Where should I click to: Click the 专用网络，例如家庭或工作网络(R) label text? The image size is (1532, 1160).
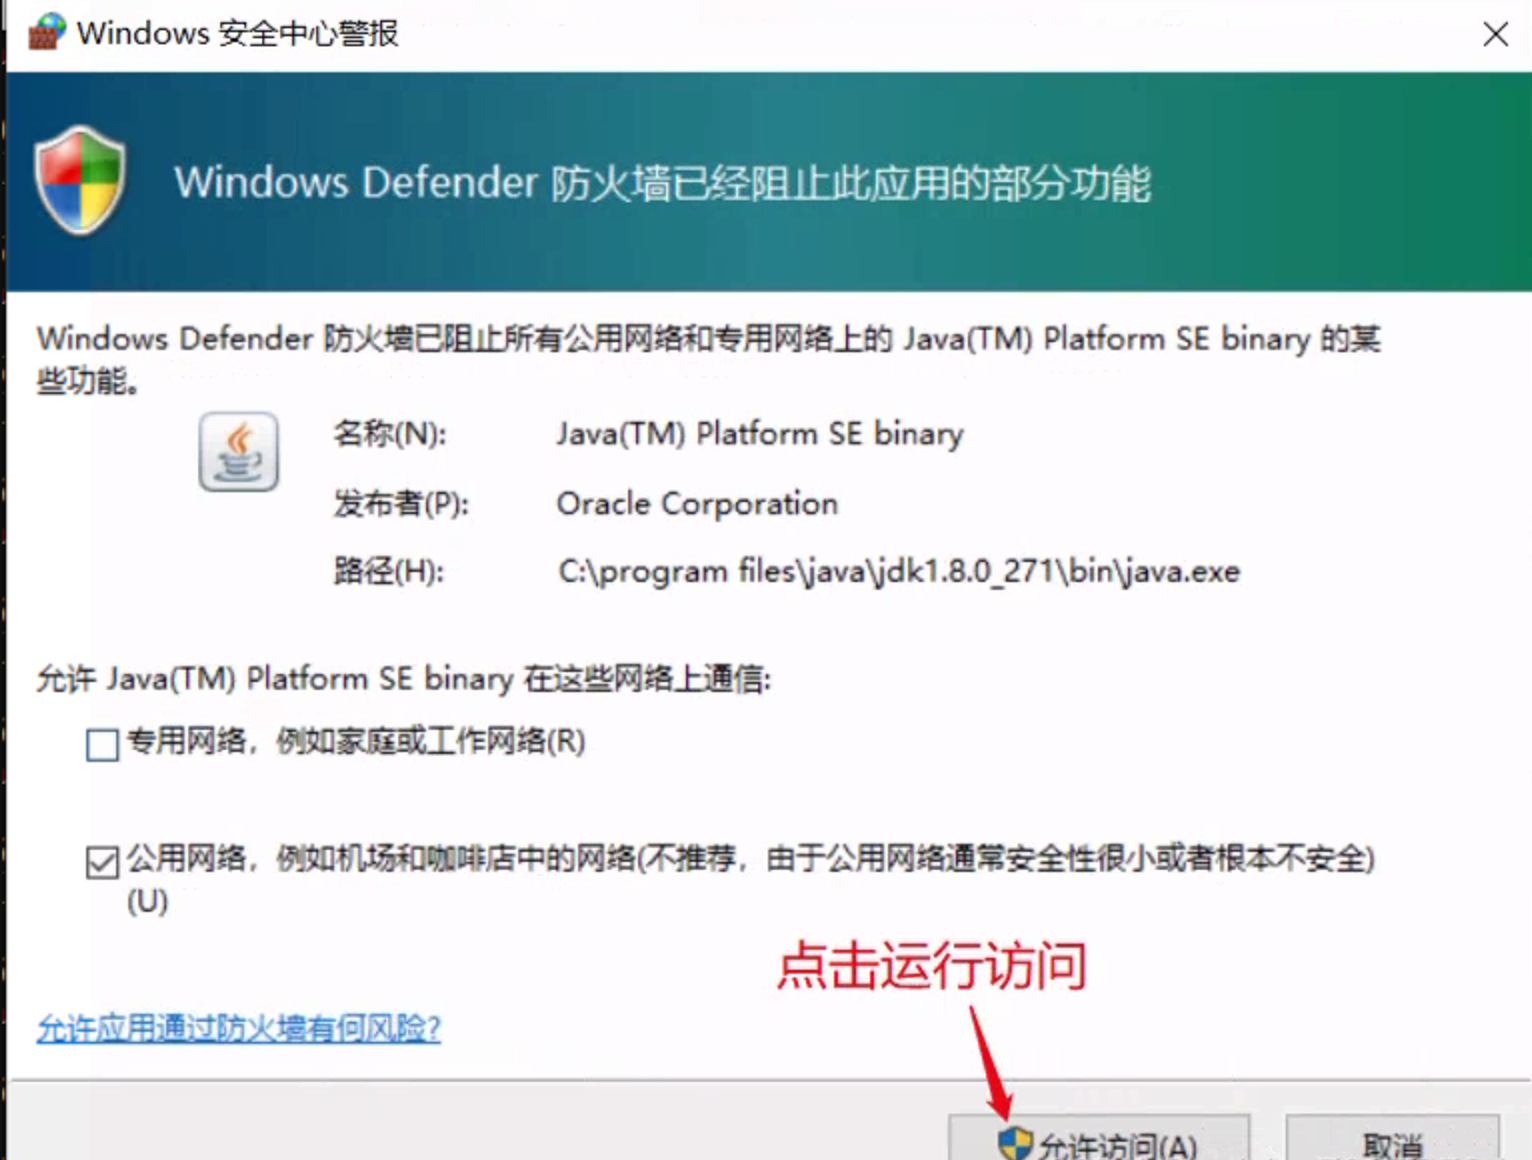356,741
